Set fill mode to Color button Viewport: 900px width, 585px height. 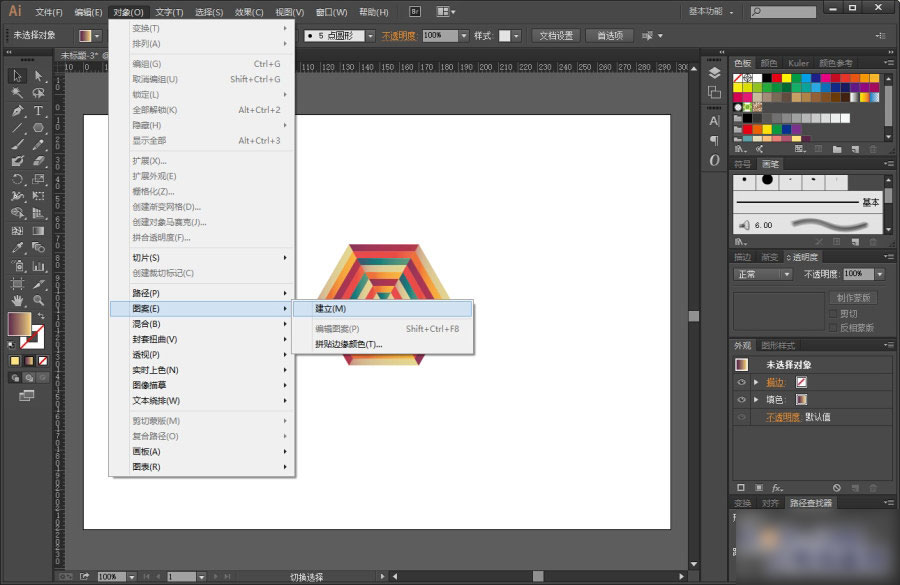[x=15, y=361]
